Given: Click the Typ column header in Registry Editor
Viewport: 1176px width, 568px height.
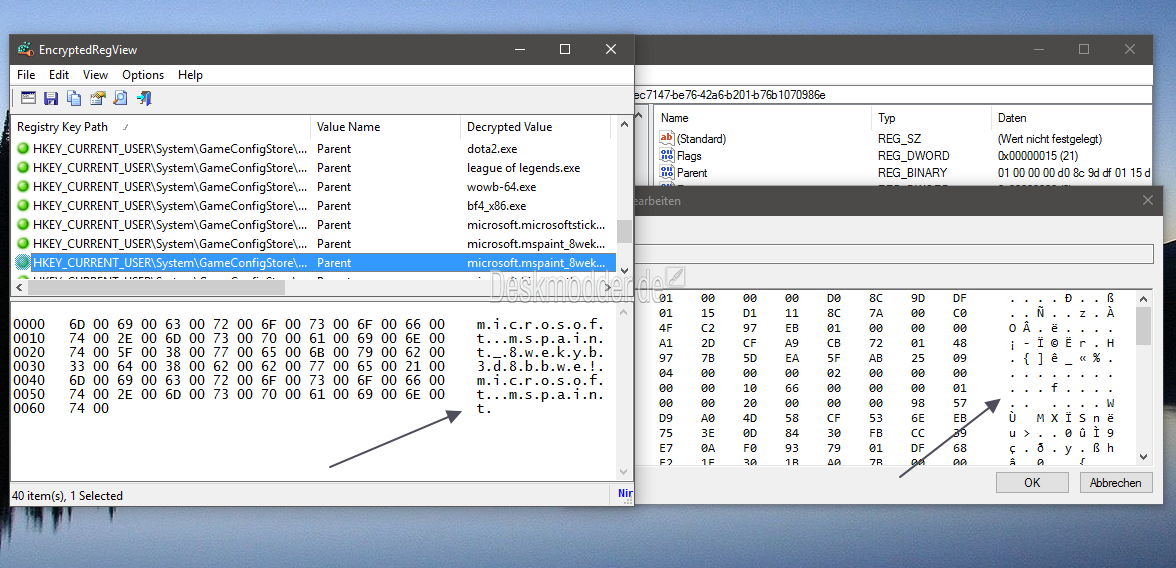Looking at the screenshot, I should (931, 118).
